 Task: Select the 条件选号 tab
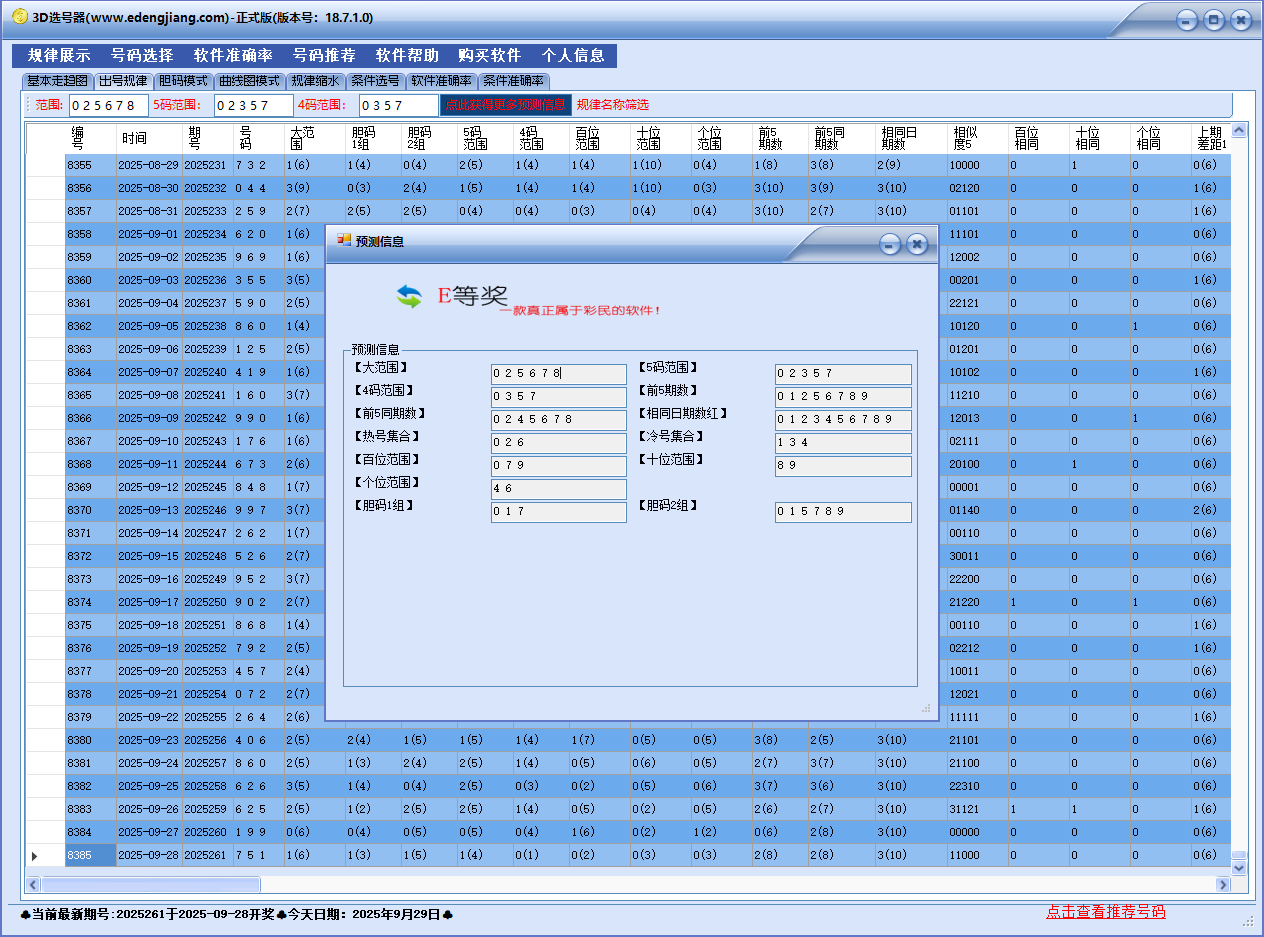pos(375,81)
